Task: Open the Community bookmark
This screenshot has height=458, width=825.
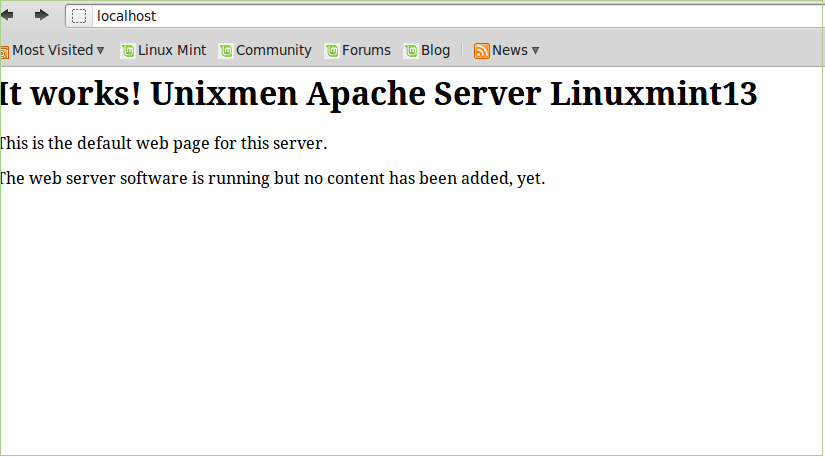Action: (266, 51)
